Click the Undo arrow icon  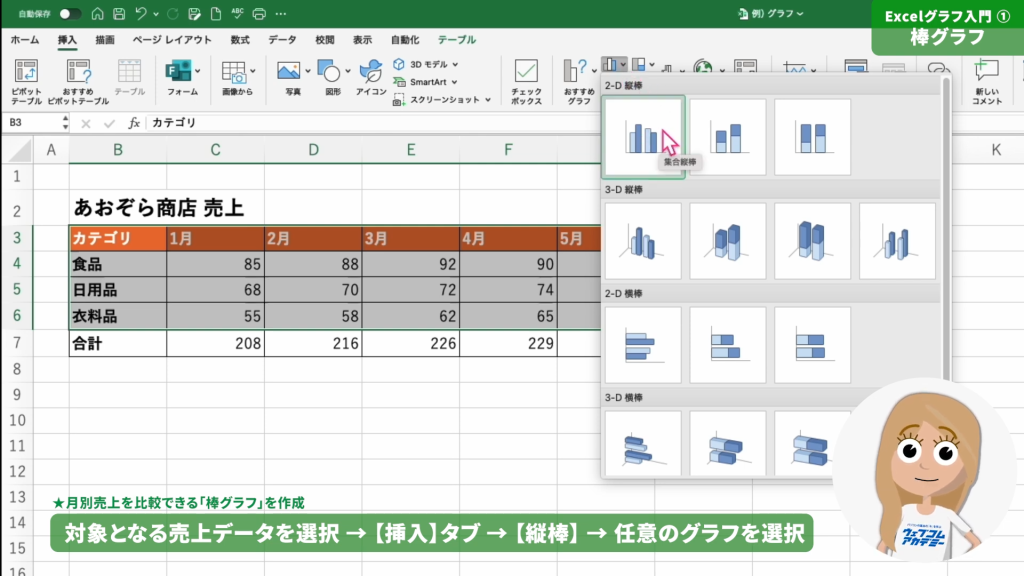click(x=141, y=14)
